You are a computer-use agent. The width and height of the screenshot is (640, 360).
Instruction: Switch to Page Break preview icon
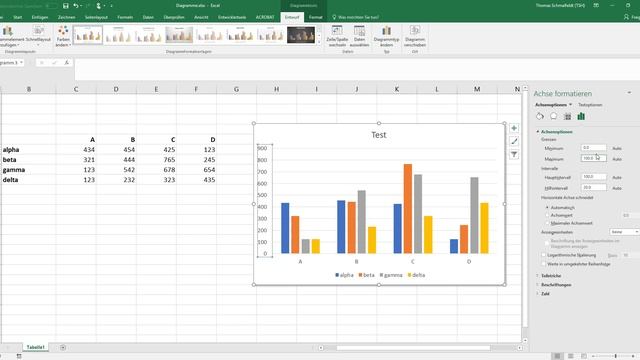584,356
